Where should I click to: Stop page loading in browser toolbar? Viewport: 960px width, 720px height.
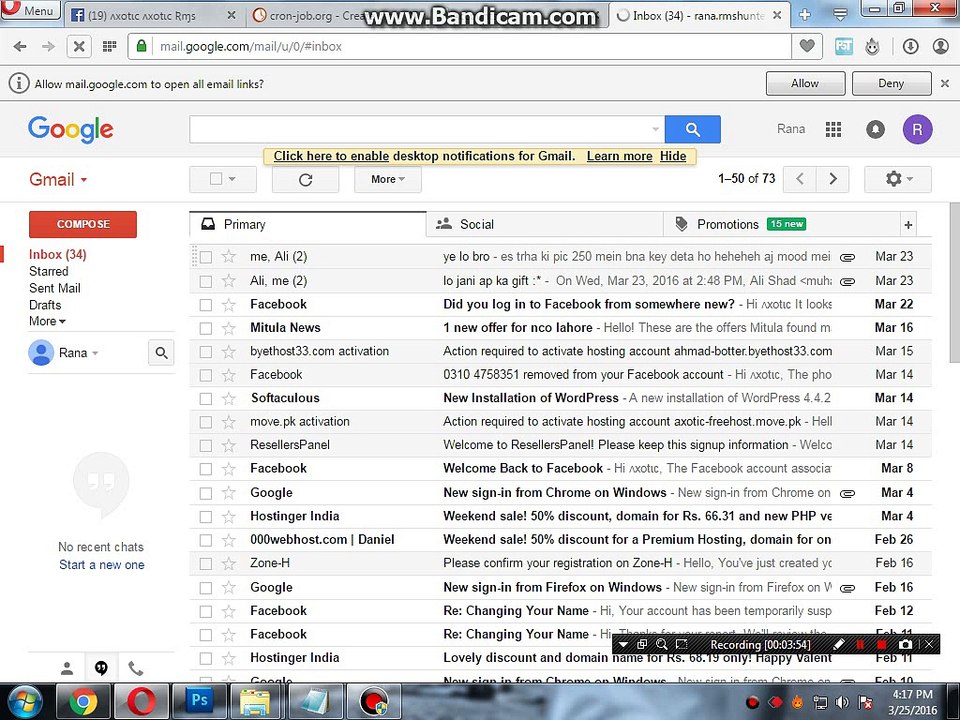click(79, 47)
